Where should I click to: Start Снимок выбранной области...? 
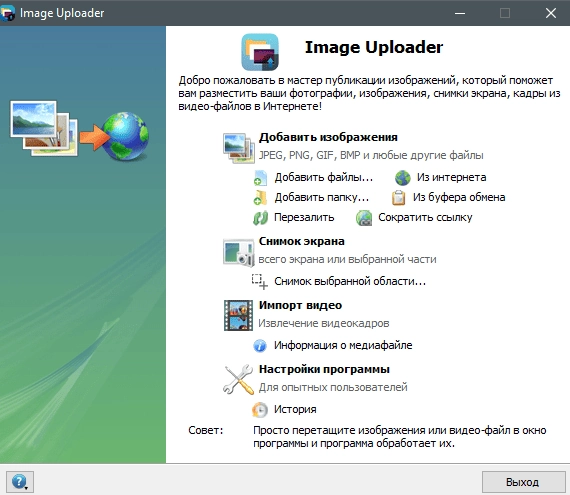(x=350, y=281)
